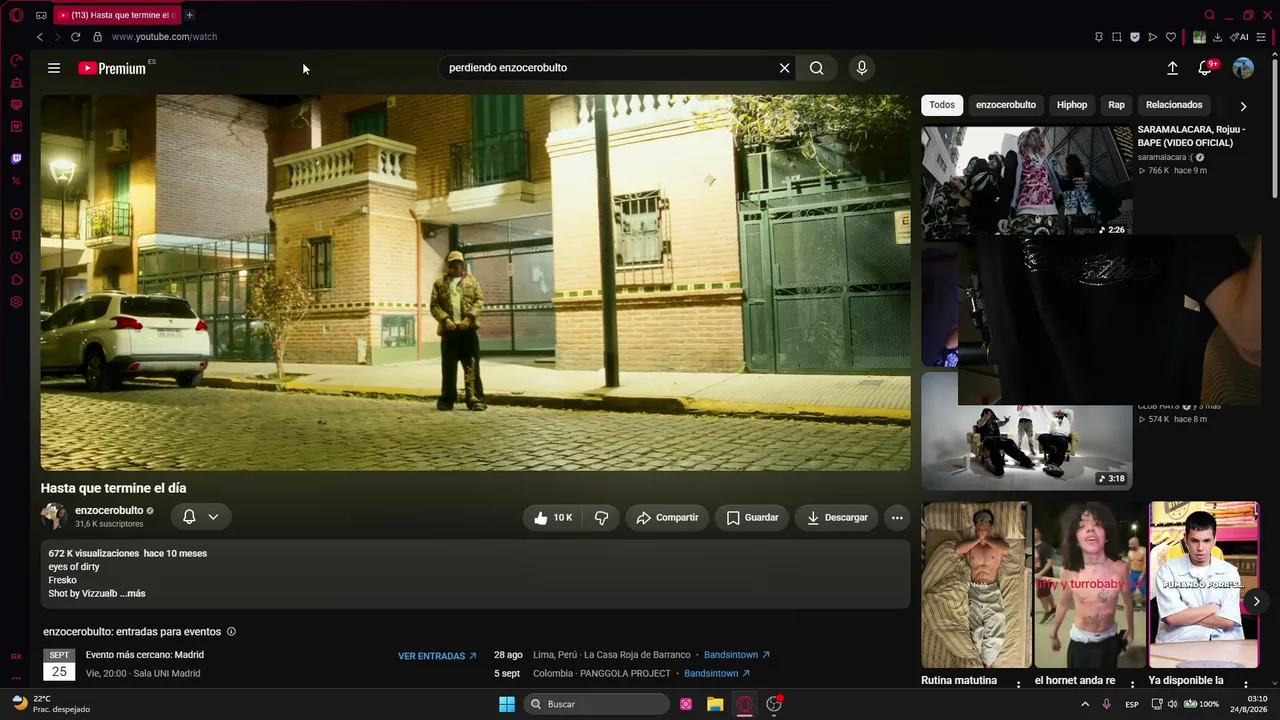This screenshot has width=1280, height=720.
Task: Expand description via ...más
Action: 133,594
